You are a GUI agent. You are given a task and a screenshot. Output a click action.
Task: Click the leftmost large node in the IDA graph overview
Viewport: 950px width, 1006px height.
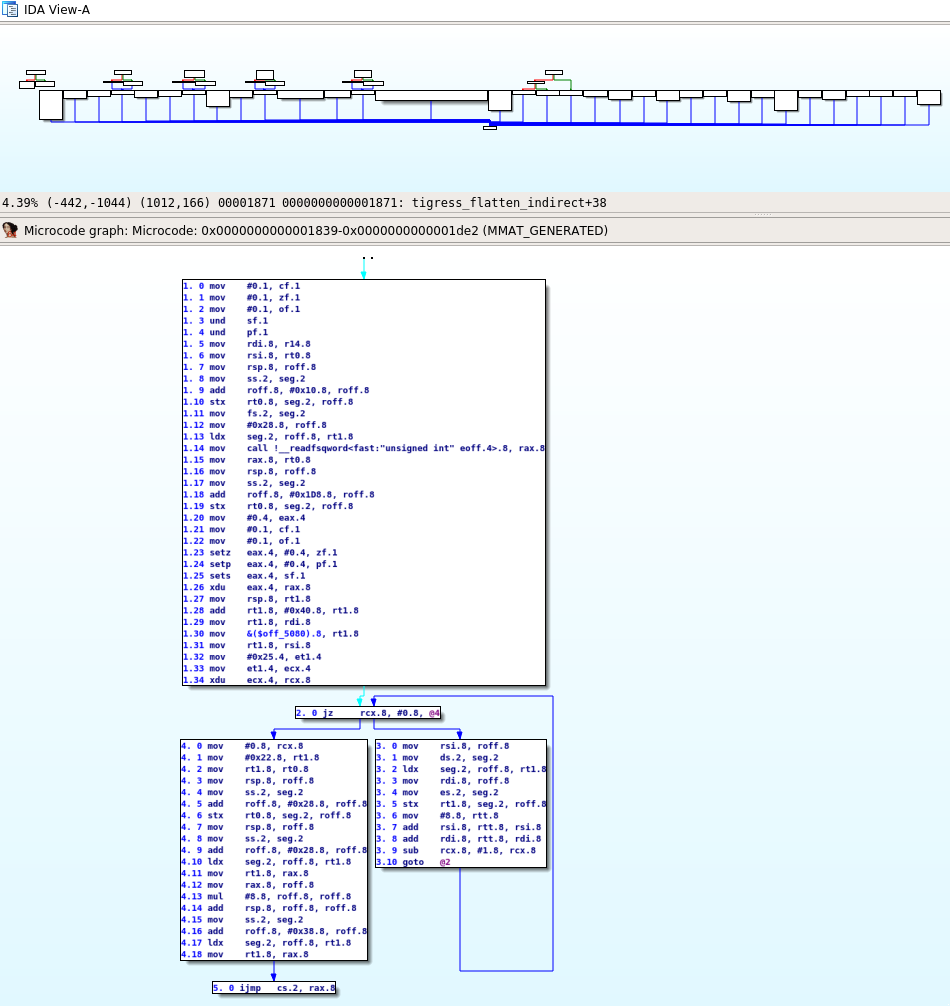click(51, 105)
